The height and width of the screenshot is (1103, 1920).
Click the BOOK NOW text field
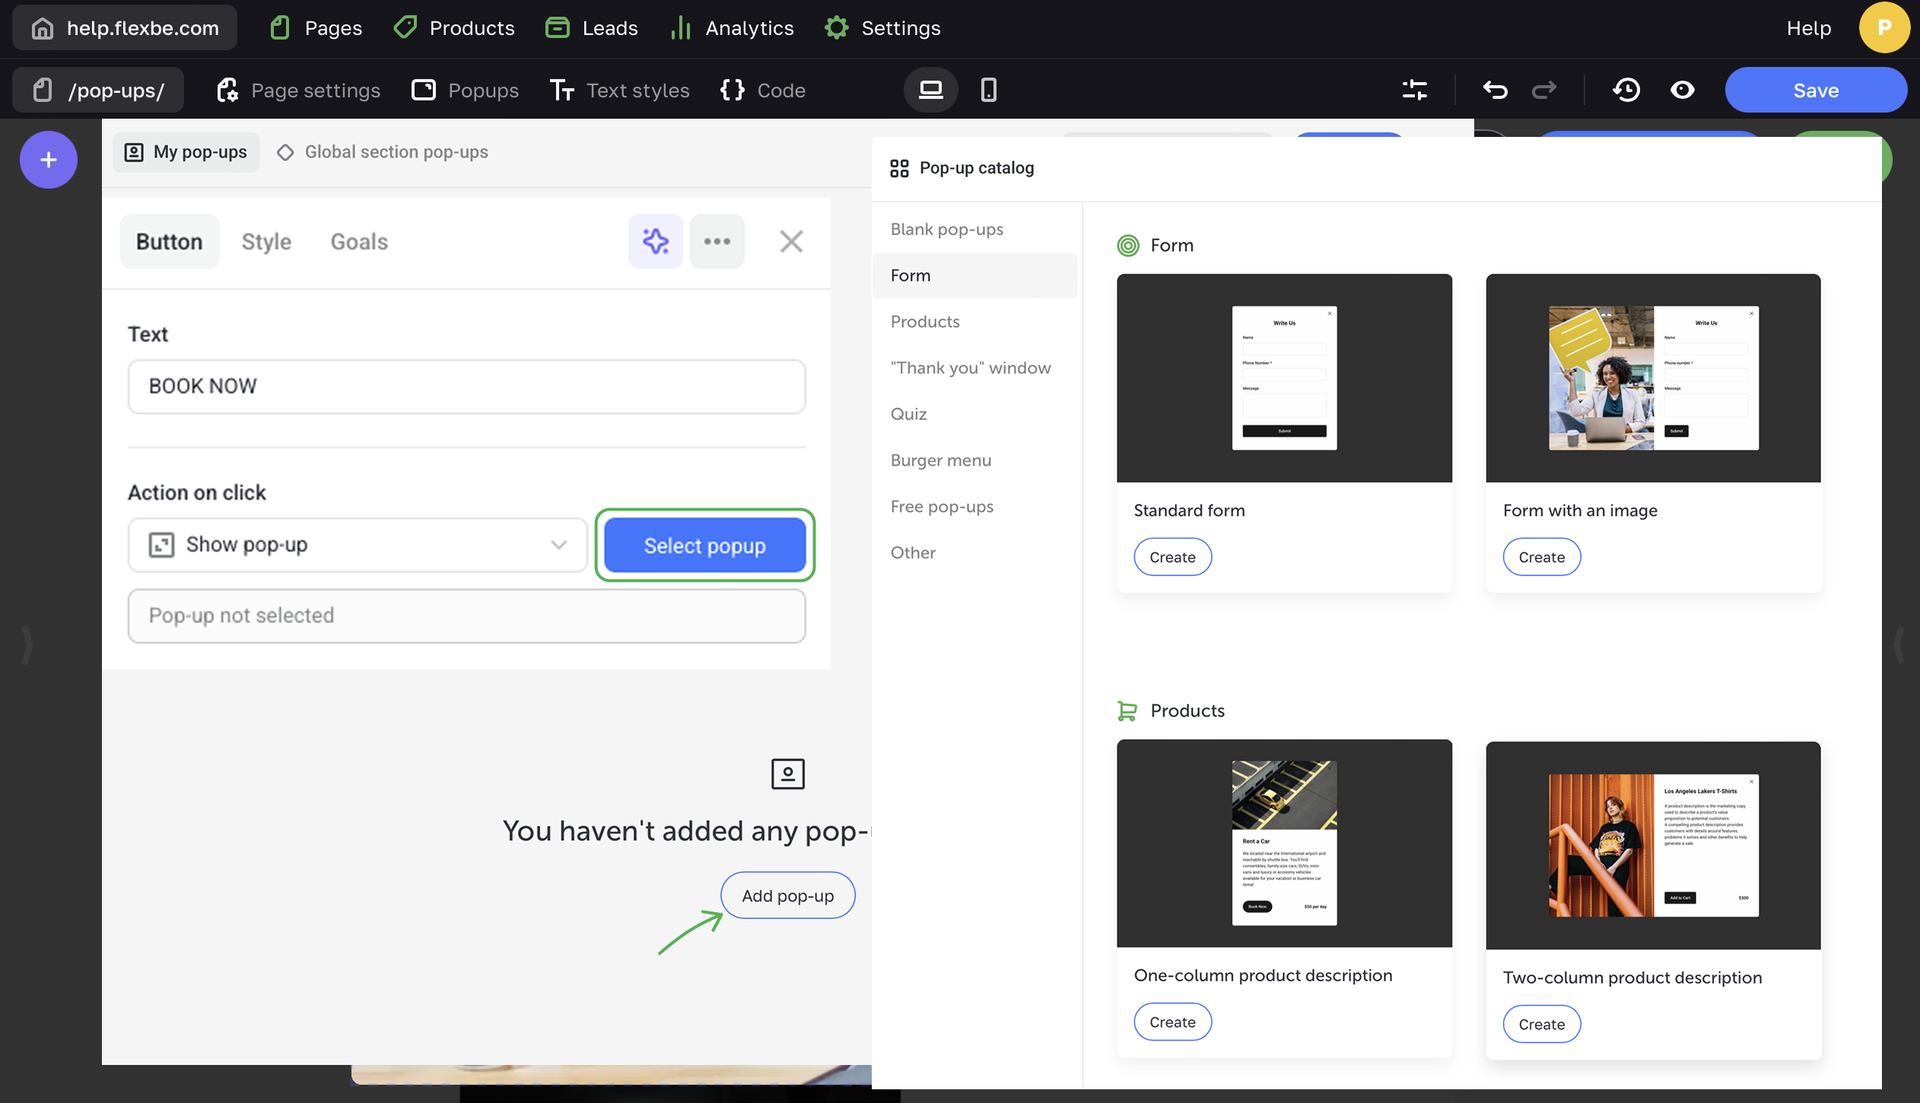(466, 386)
